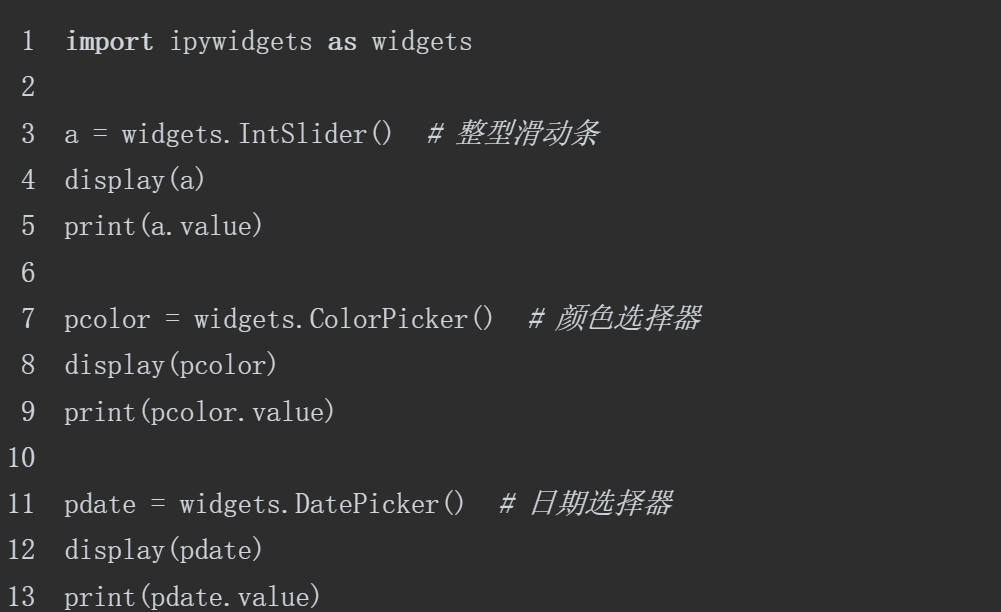This screenshot has width=1001, height=612.
Task: Click the comment "# 日期选择器"
Action: [586, 506]
